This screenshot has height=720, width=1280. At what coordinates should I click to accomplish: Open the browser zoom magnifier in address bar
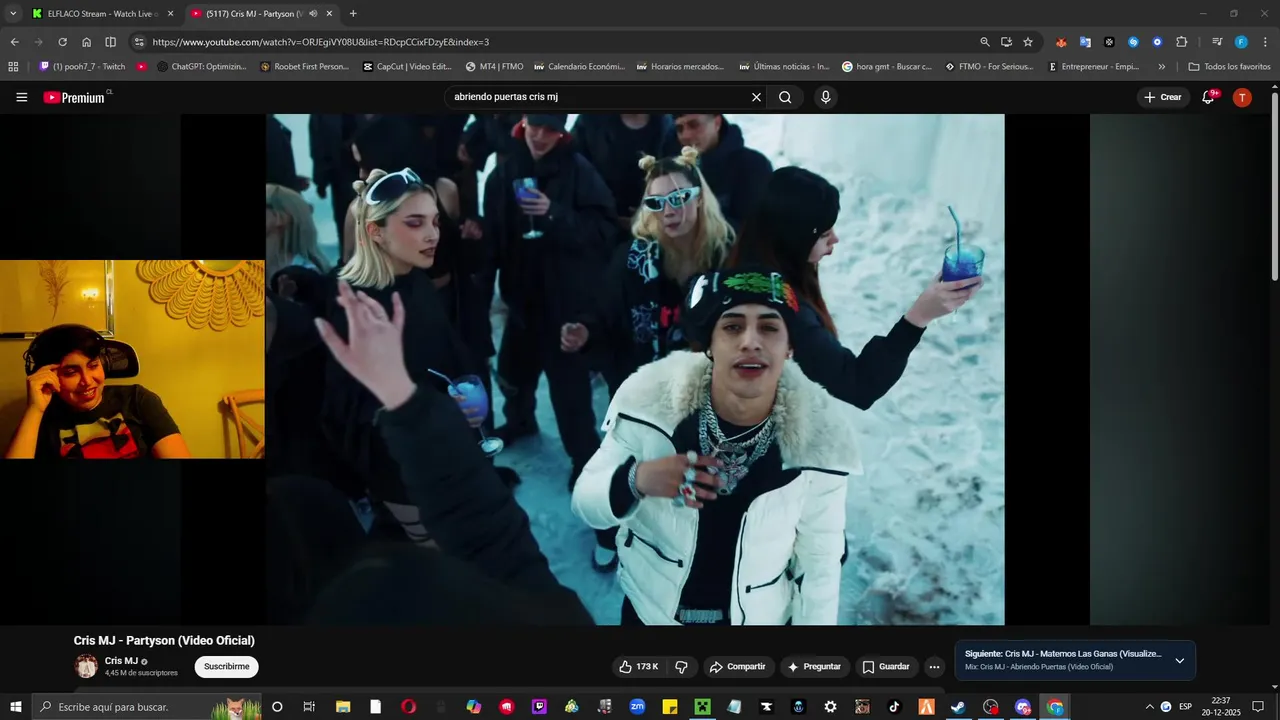pyautogui.click(x=985, y=42)
